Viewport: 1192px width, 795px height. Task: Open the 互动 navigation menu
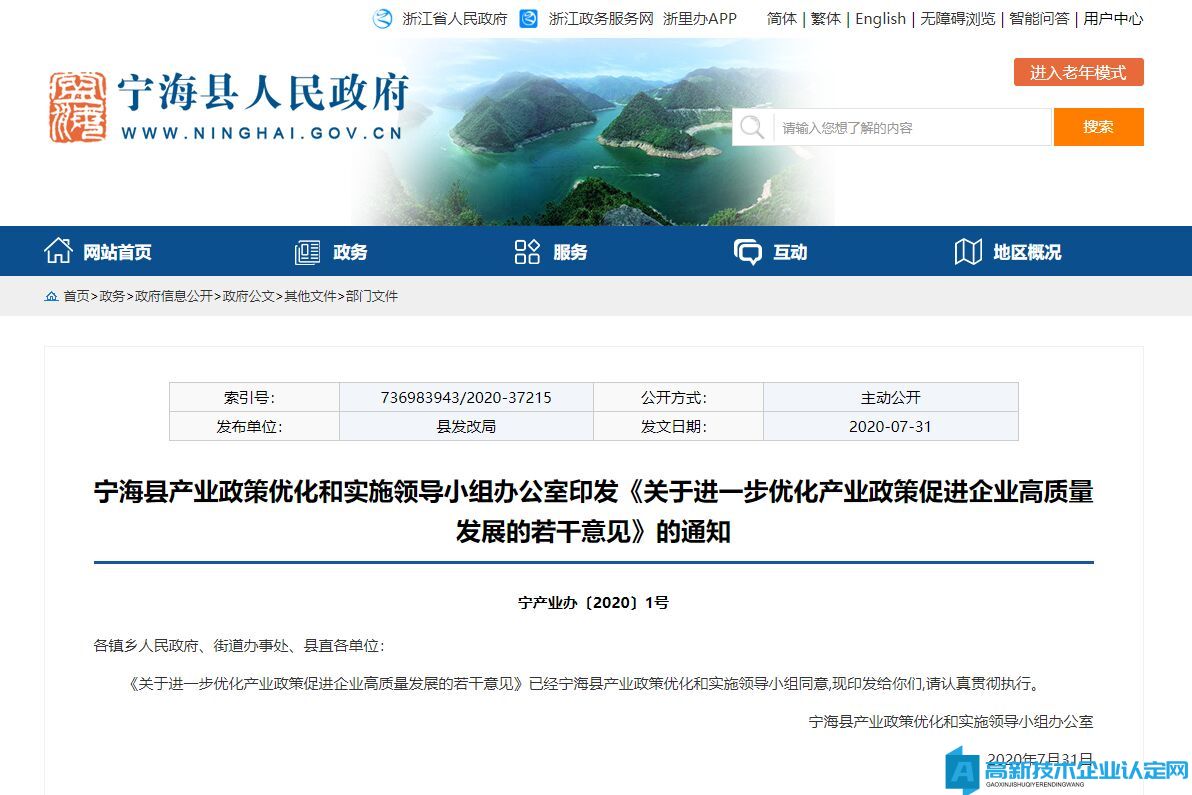[790, 252]
